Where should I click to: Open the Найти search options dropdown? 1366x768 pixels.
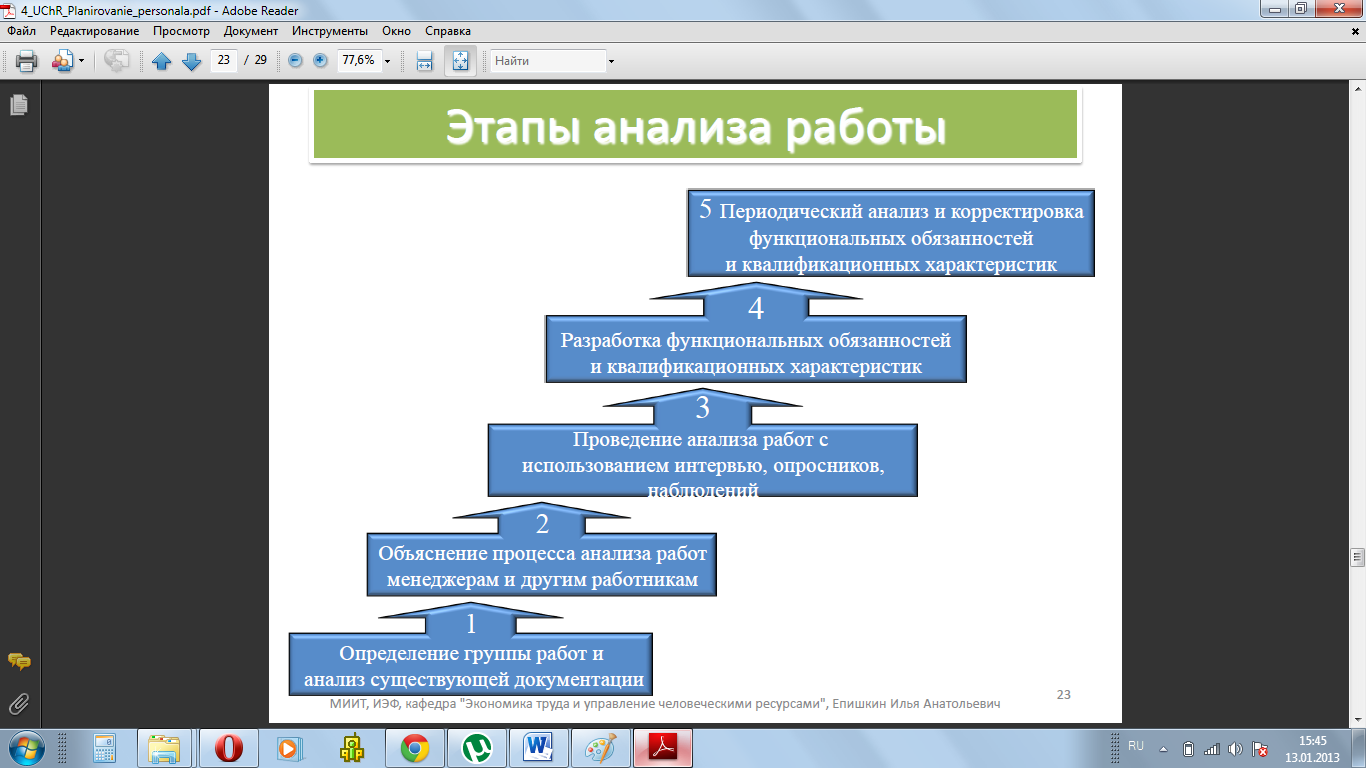(611, 61)
